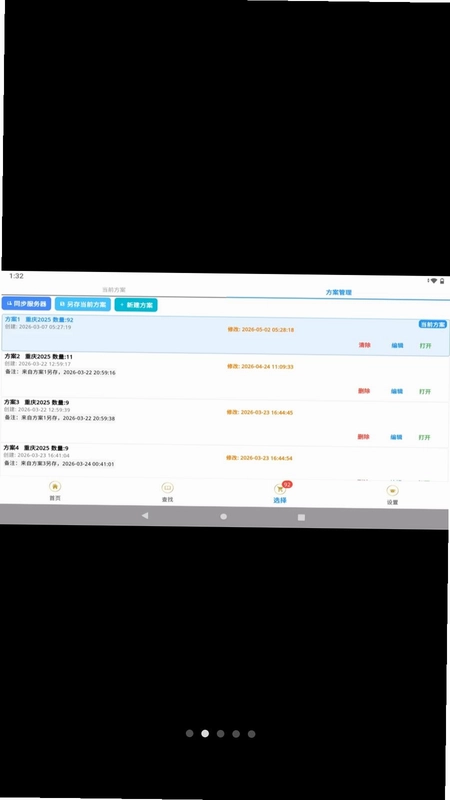This screenshot has width=450, height=800.
Task: Click 打开 on the 方案3 row
Action: pyautogui.click(x=424, y=438)
